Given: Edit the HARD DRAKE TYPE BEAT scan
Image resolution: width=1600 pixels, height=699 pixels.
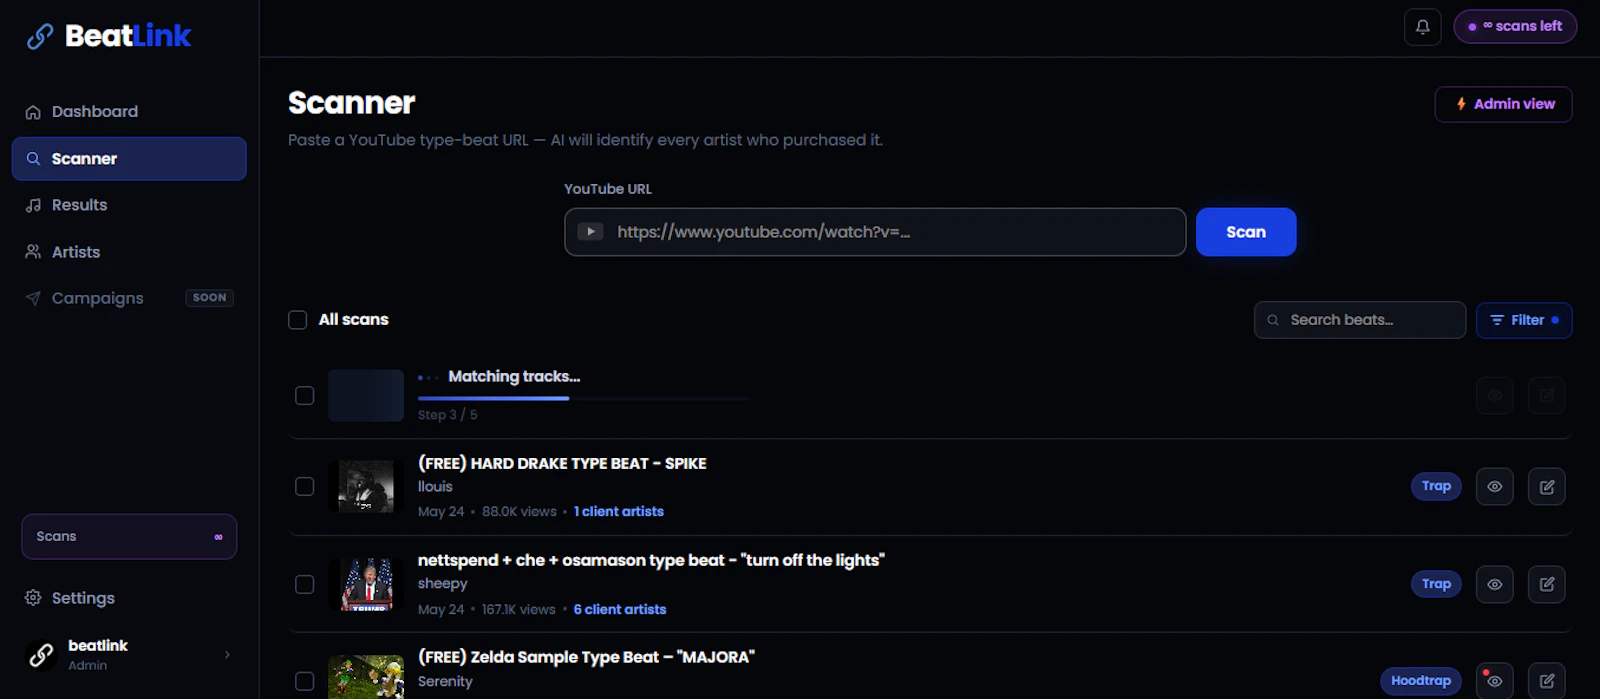Looking at the screenshot, I should (x=1547, y=487).
